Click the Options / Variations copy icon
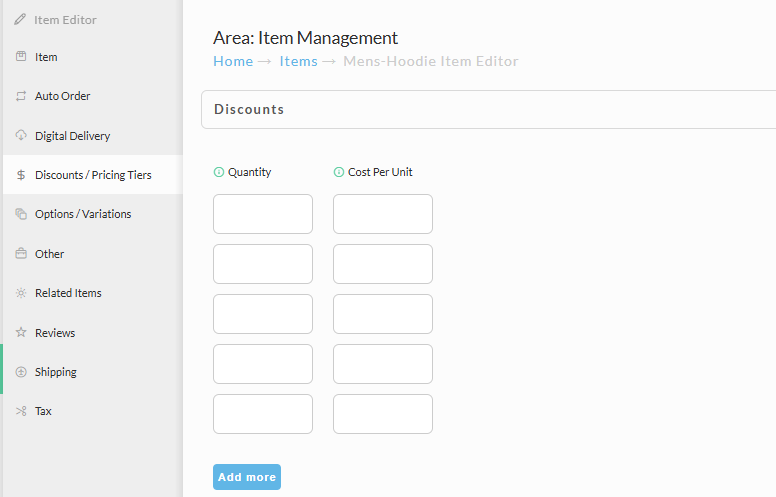 (21, 213)
